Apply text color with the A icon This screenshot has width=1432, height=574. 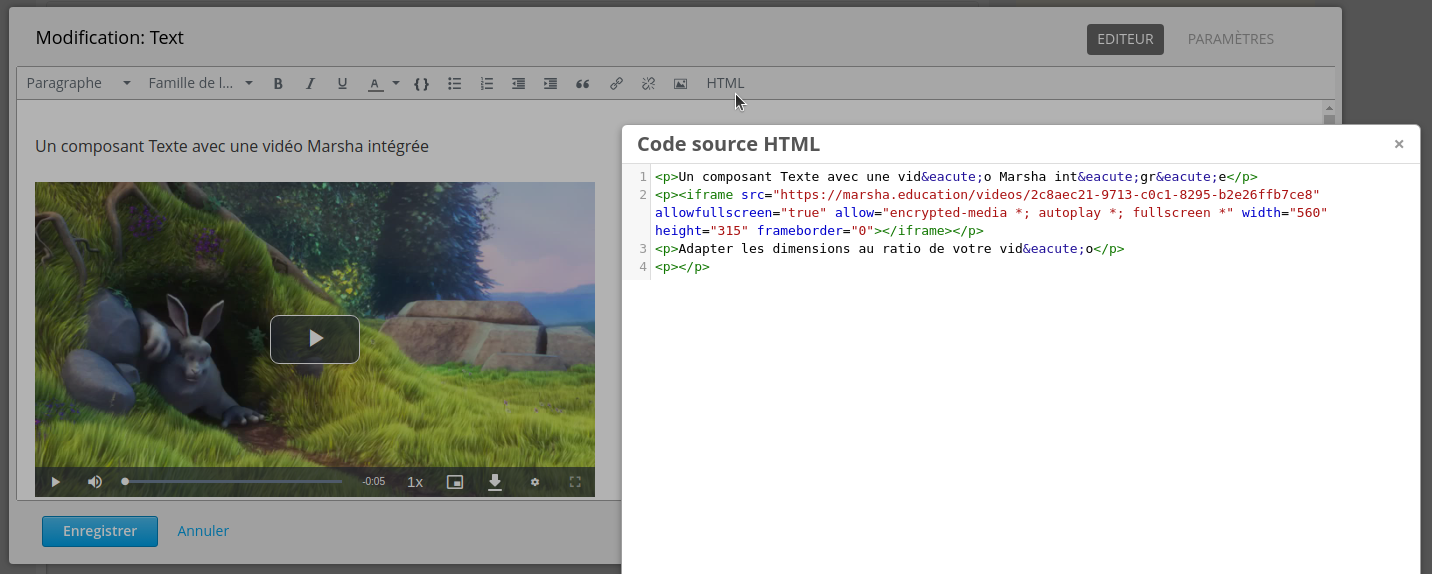click(375, 84)
